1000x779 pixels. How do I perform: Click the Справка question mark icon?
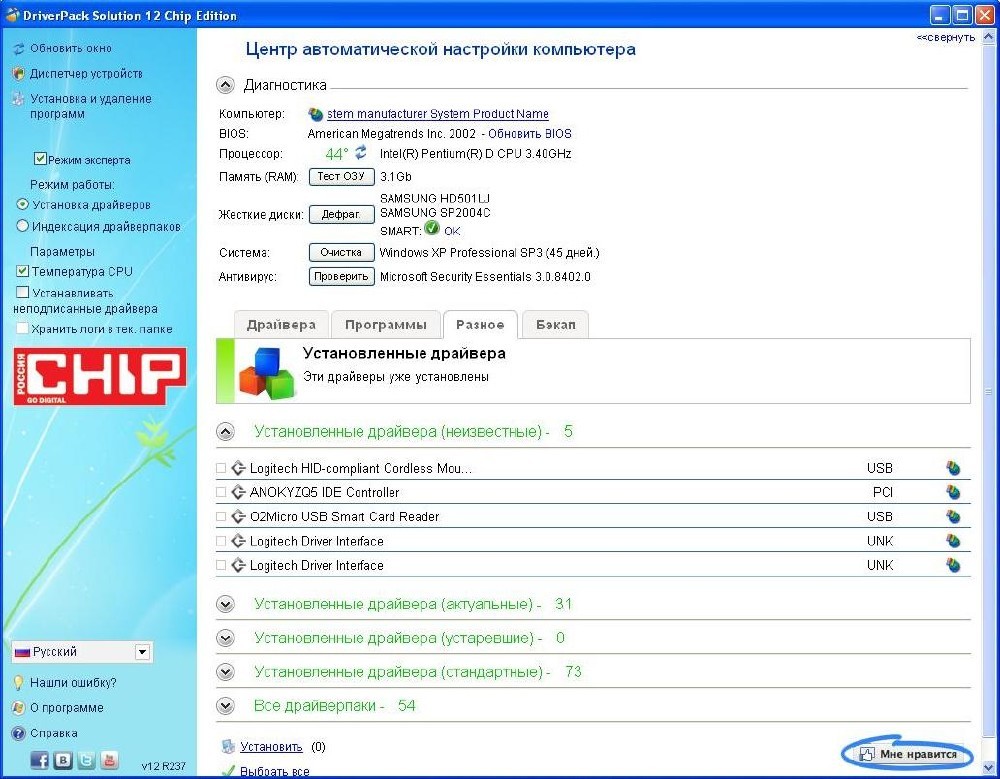(18, 733)
